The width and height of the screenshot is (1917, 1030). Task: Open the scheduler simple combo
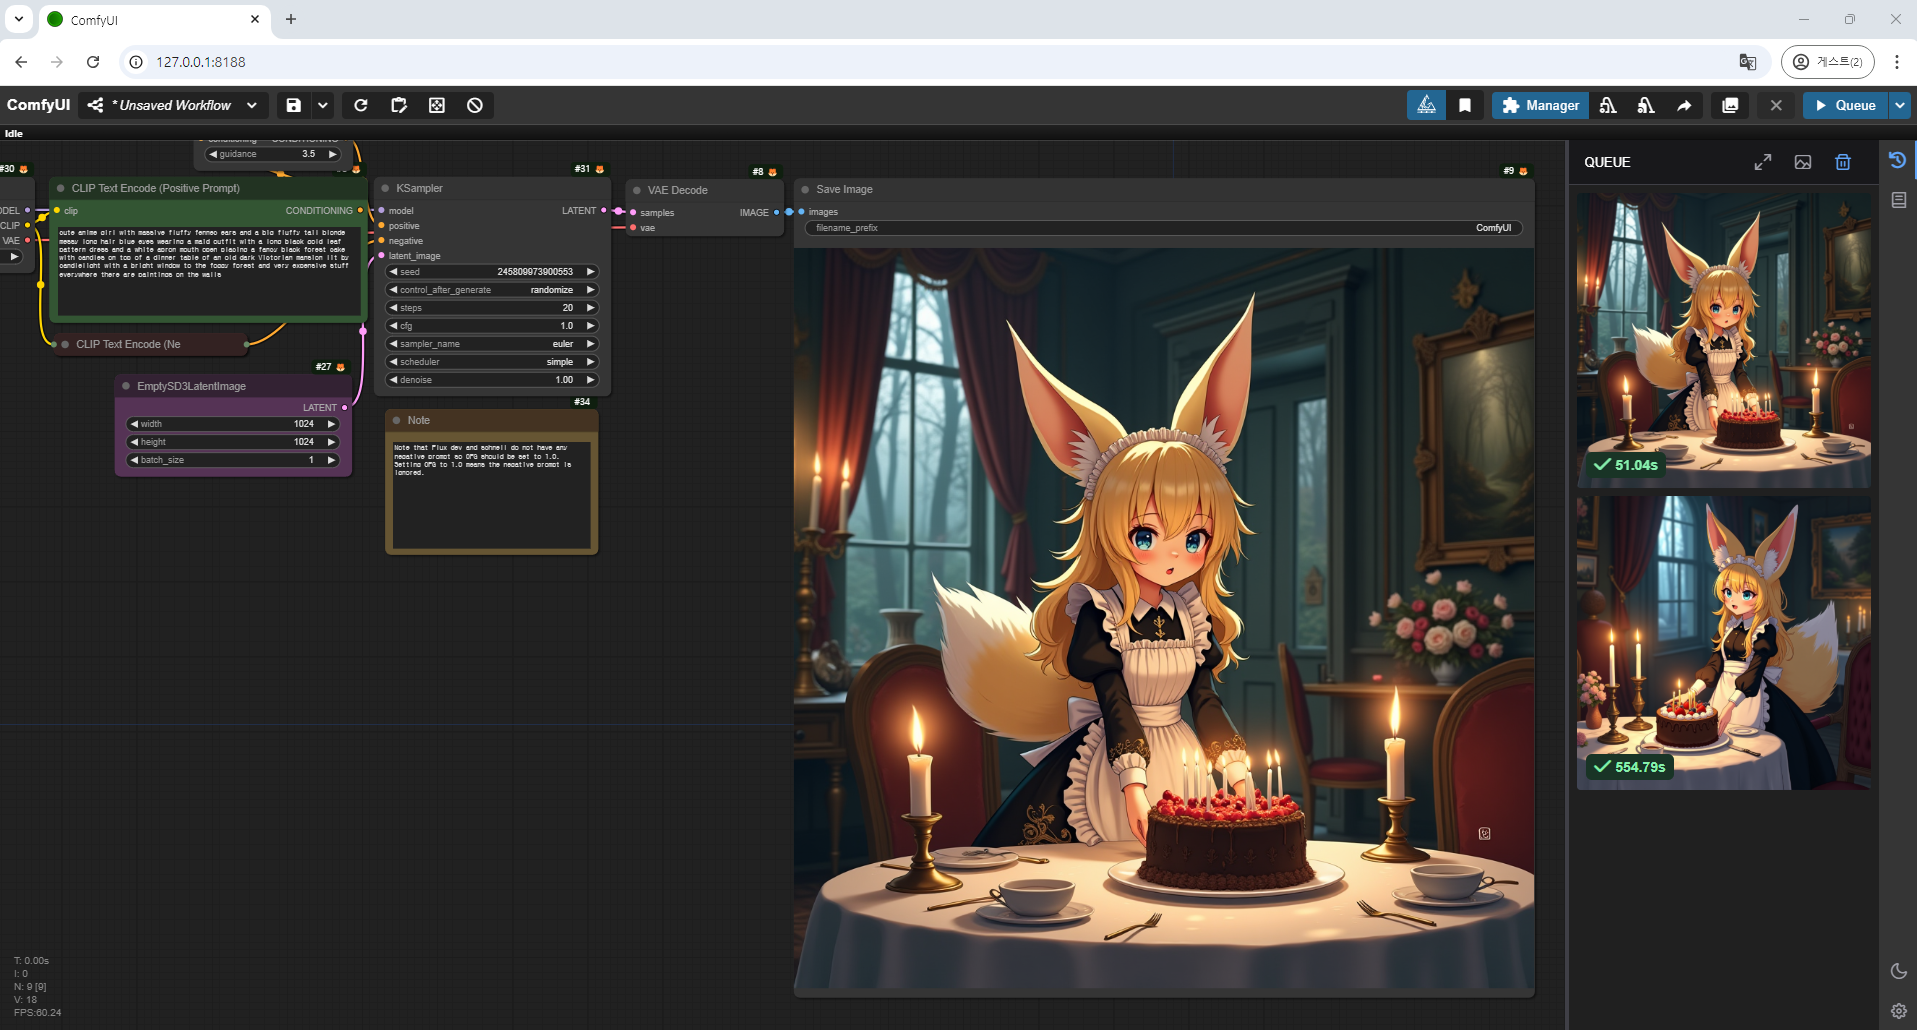[492, 362]
